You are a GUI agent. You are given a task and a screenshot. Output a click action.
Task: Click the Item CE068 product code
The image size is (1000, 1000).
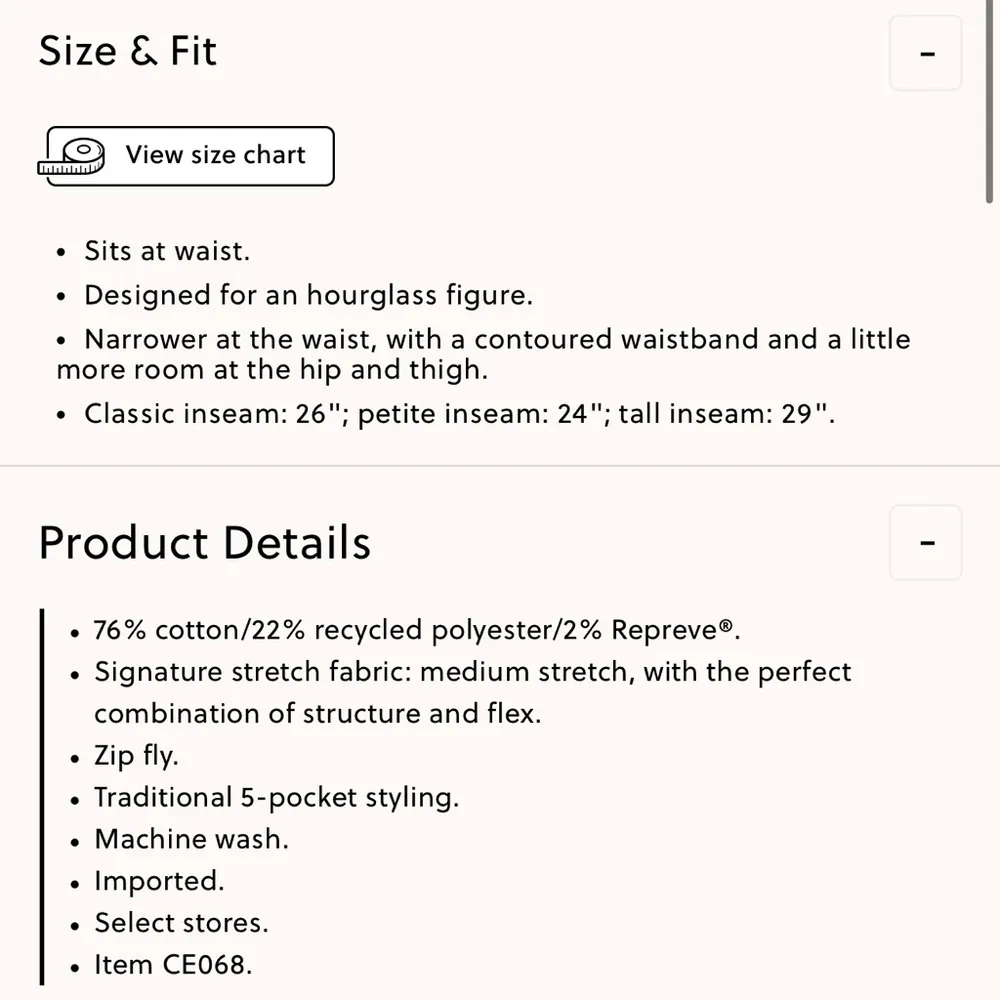(x=172, y=964)
